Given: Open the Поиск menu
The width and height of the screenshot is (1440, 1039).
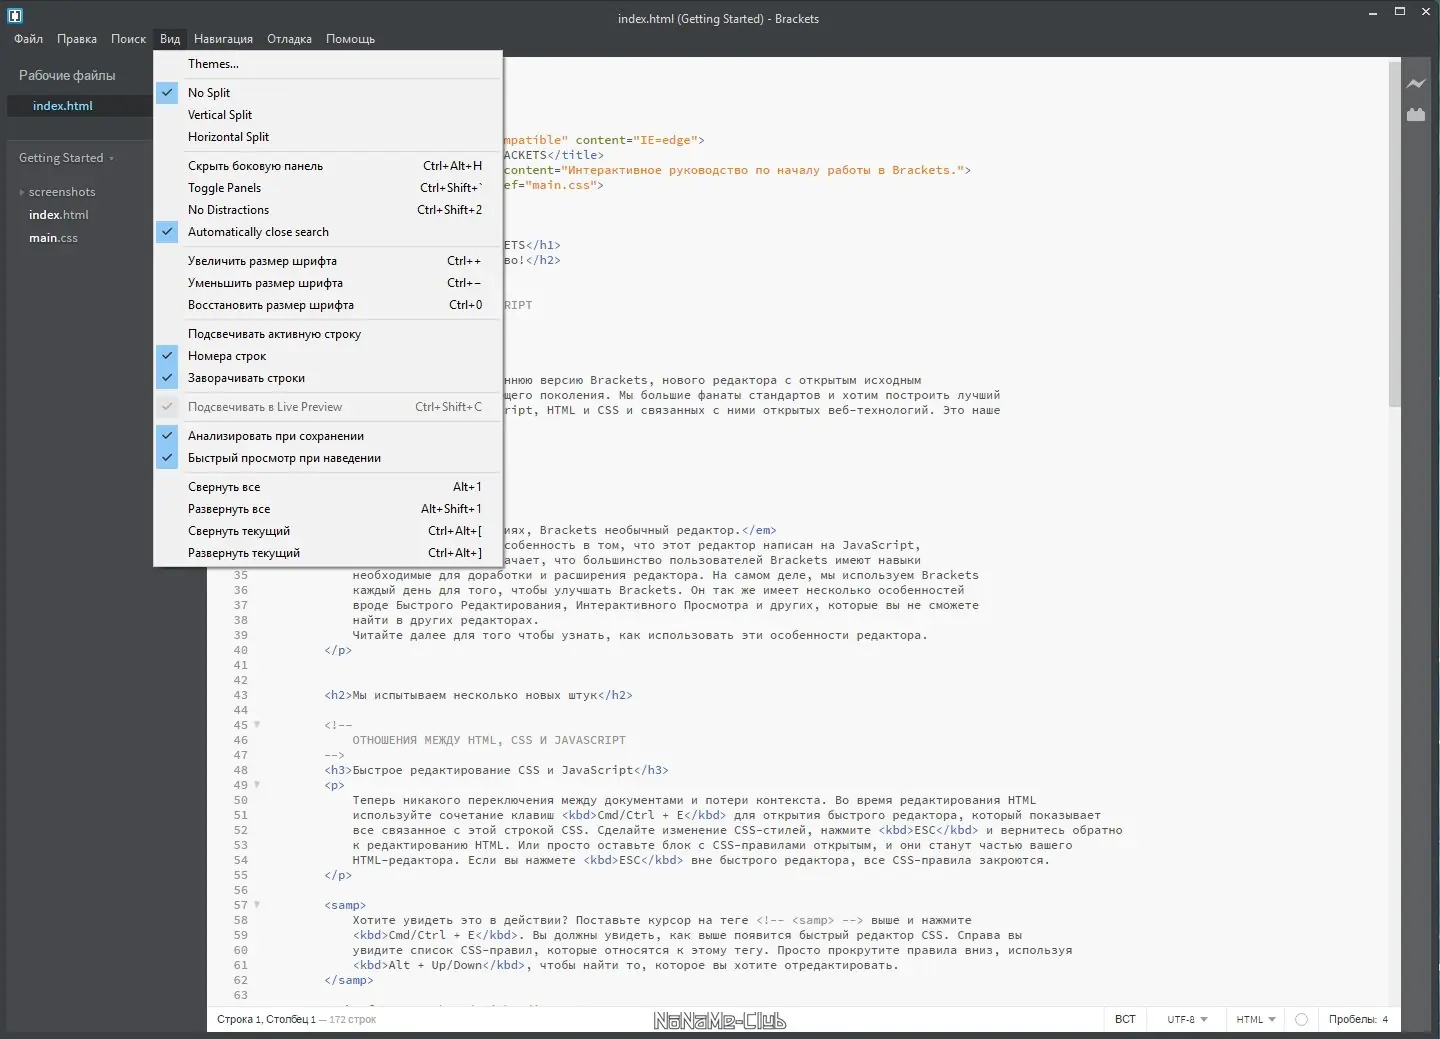Looking at the screenshot, I should [x=128, y=39].
